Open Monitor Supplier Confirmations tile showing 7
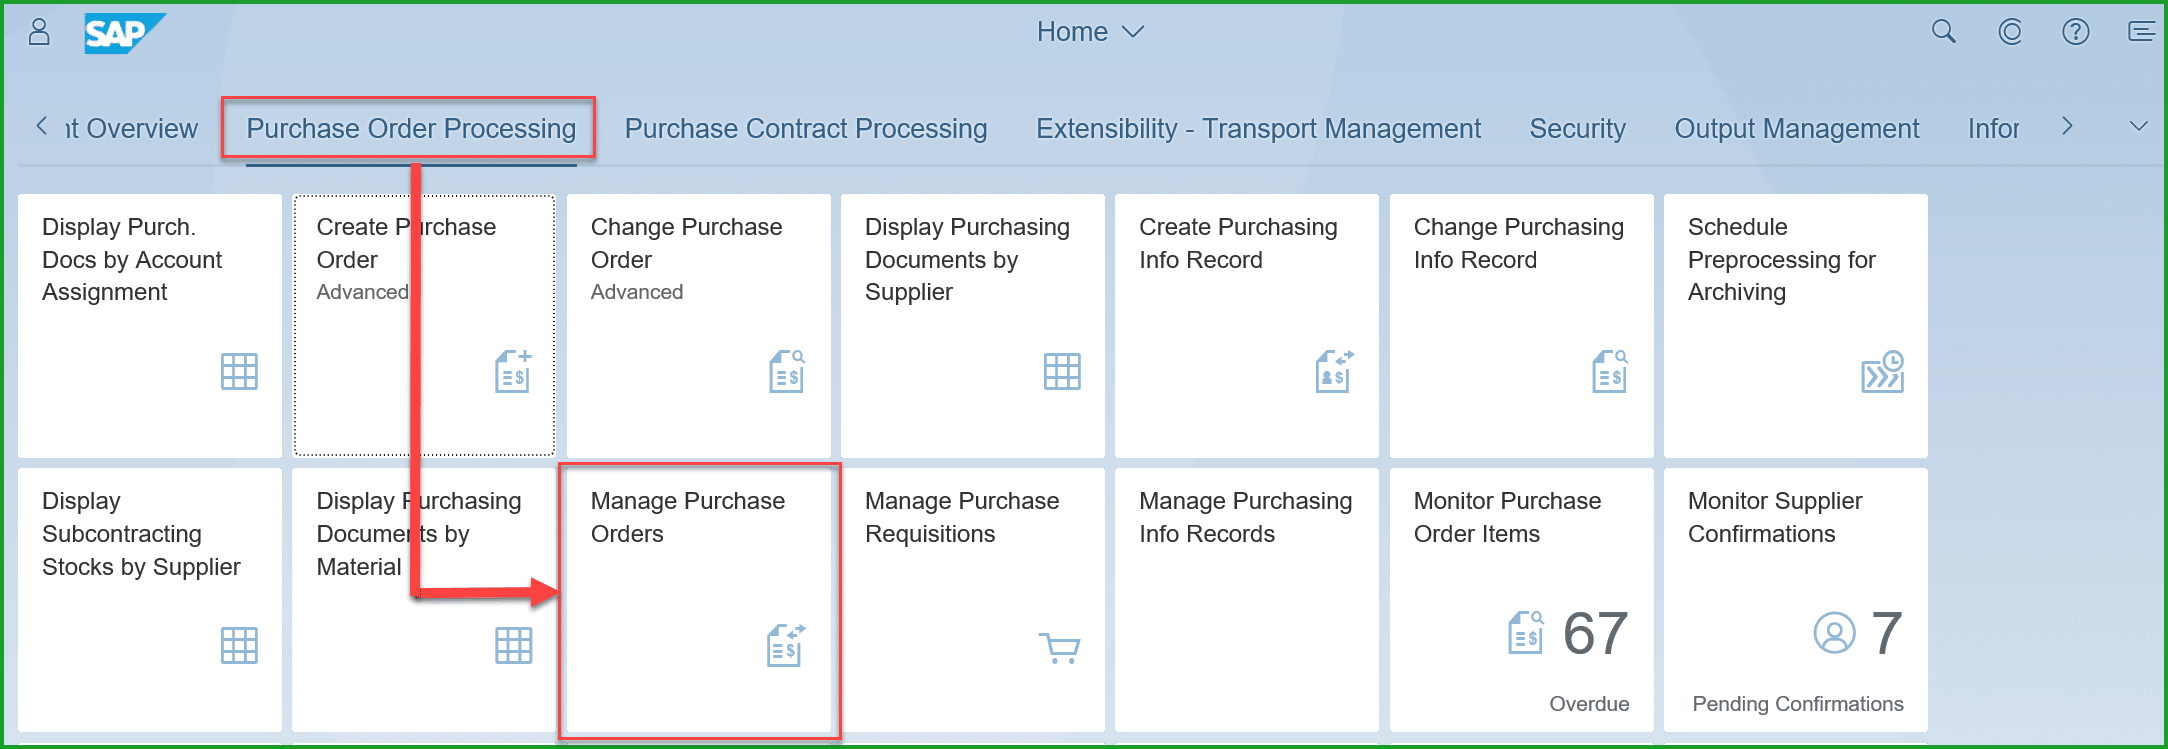The image size is (2168, 749). [x=1795, y=600]
